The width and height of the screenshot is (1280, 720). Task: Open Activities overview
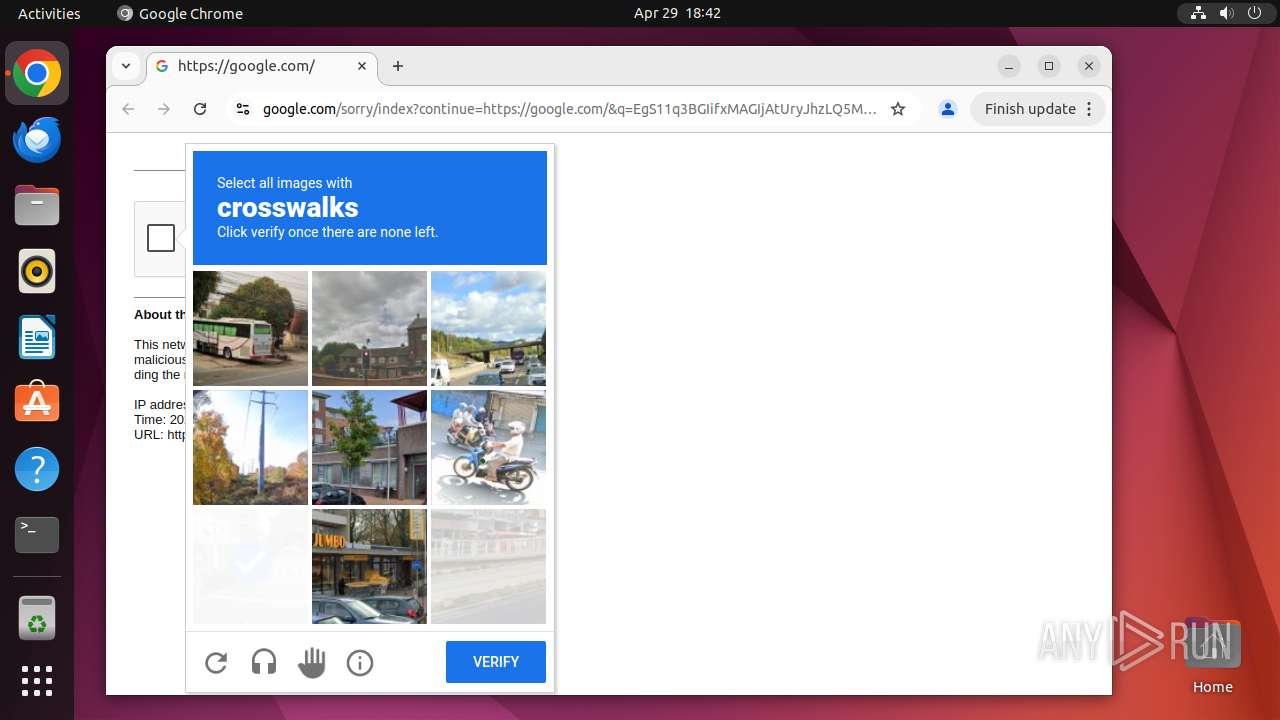49,13
